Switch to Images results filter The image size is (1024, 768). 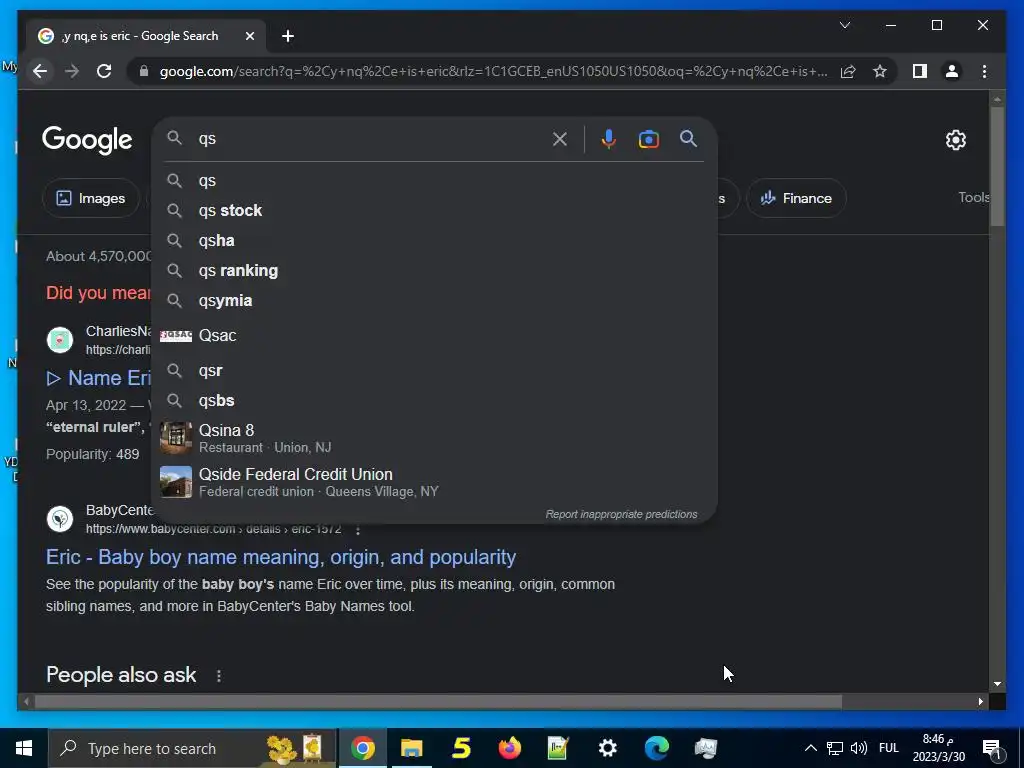[91, 198]
